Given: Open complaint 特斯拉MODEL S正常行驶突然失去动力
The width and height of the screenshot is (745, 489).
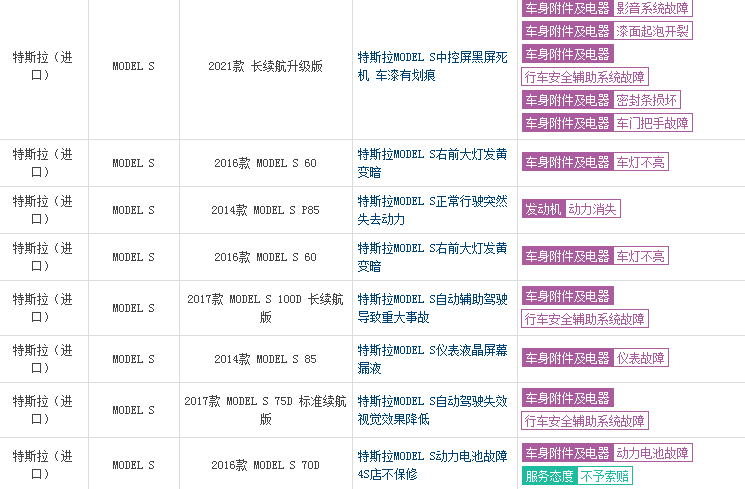Looking at the screenshot, I should 432,210.
